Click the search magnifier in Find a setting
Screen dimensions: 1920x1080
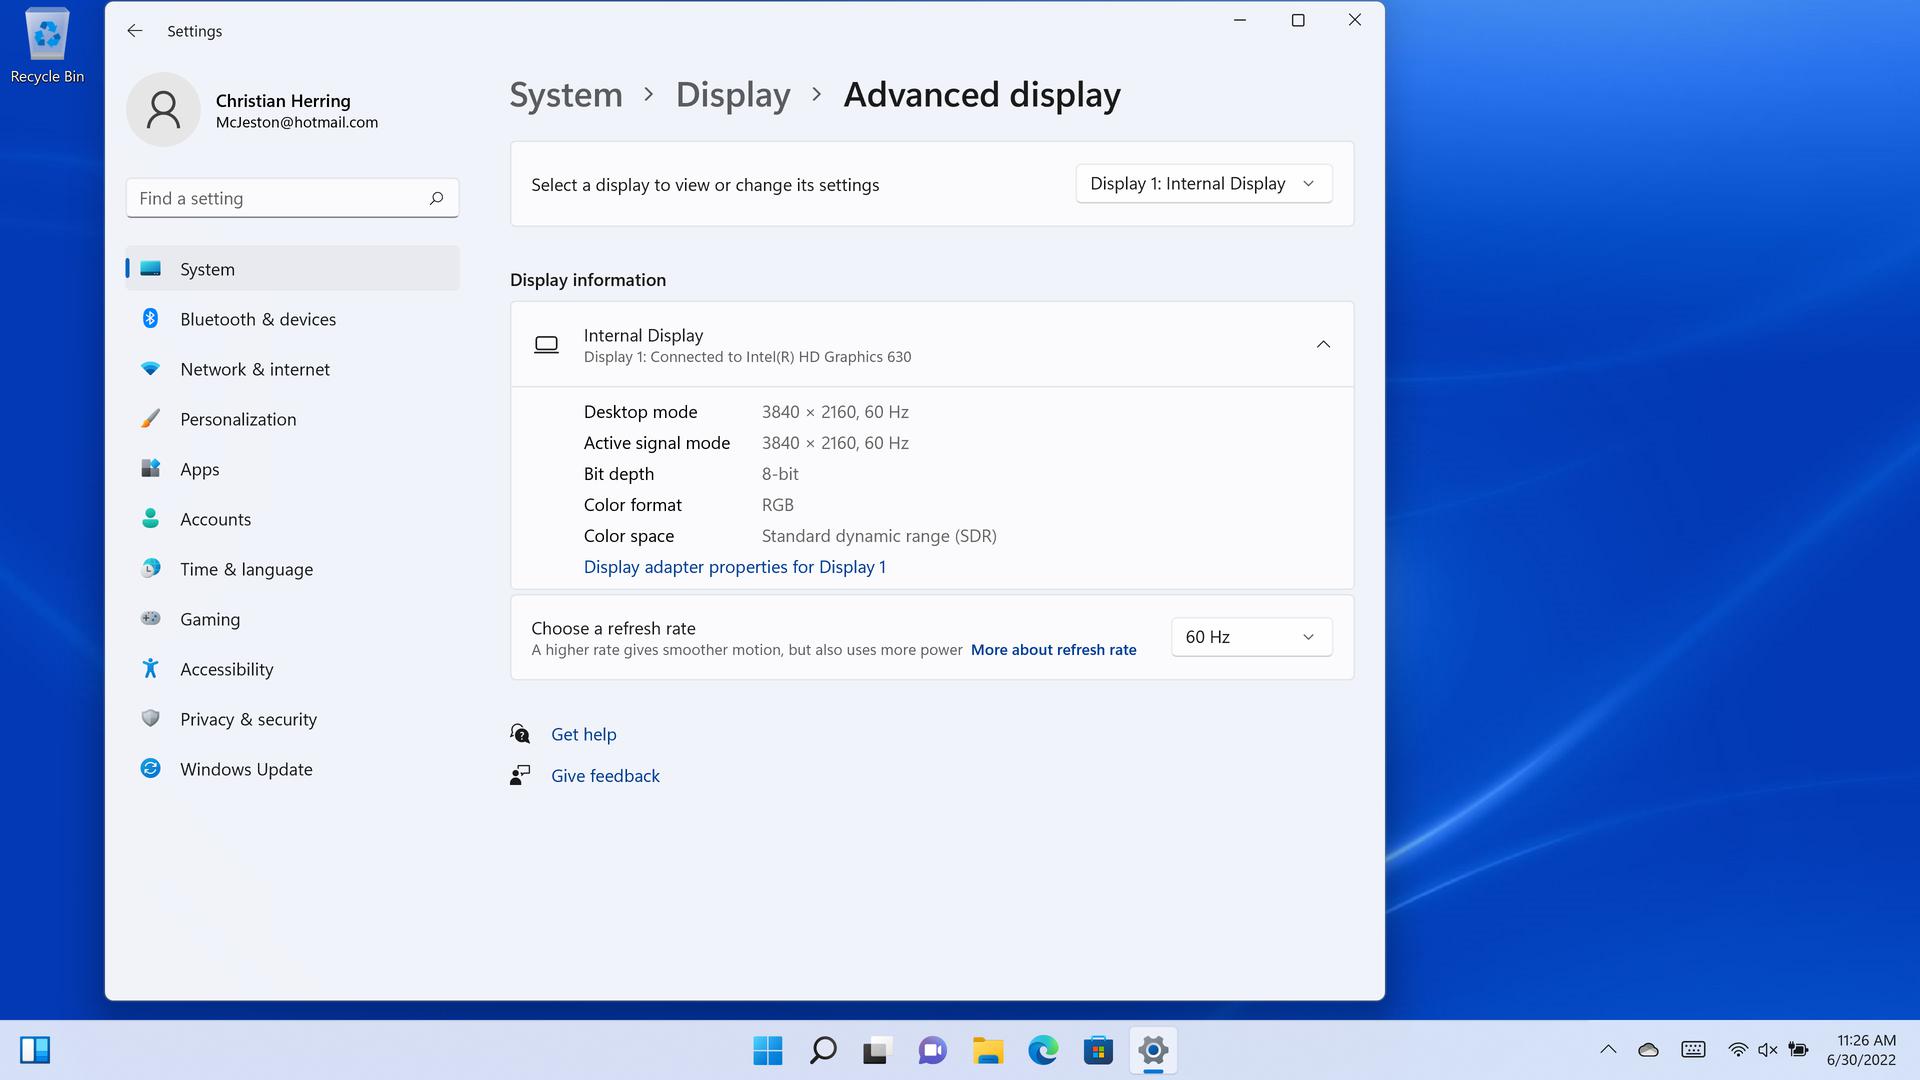[436, 198]
